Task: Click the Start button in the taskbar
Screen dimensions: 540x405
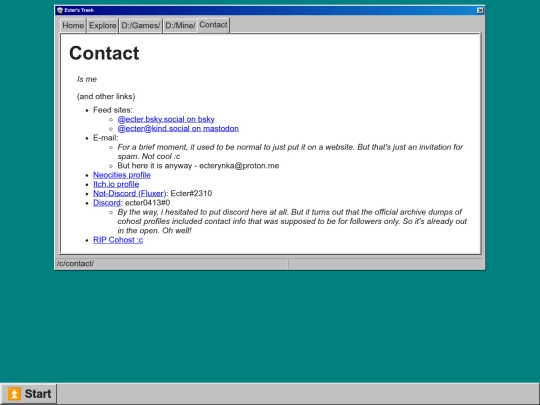Action: [29, 394]
